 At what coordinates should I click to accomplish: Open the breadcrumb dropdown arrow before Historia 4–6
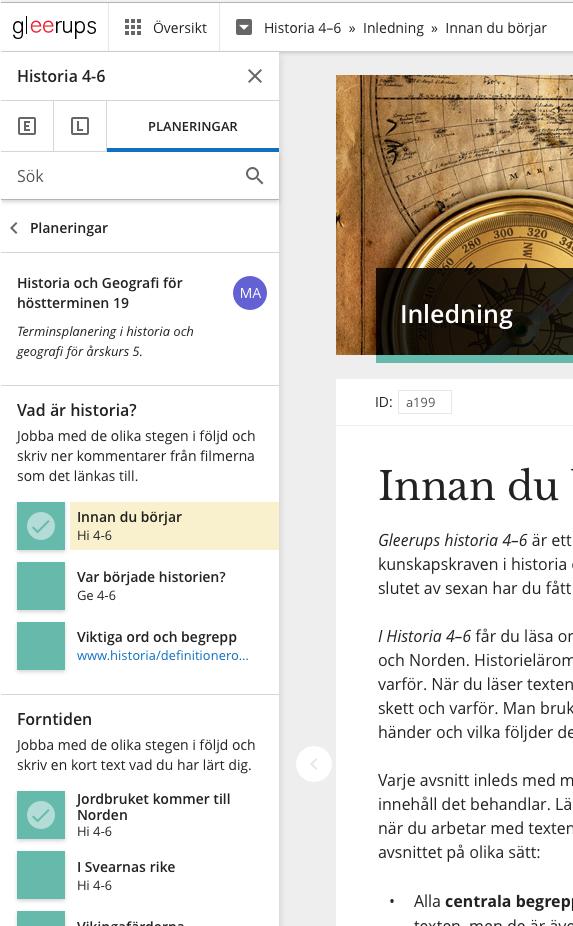click(244, 27)
